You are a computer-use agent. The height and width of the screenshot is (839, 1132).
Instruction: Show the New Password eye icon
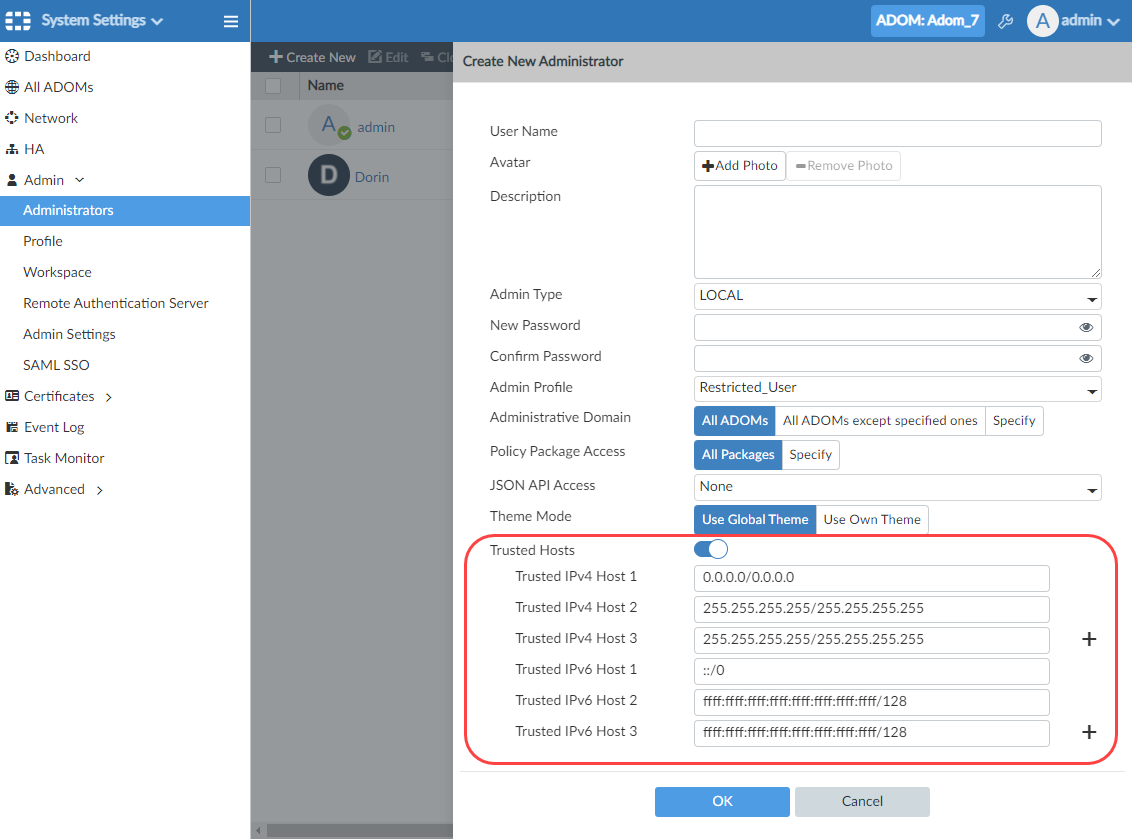1086,328
